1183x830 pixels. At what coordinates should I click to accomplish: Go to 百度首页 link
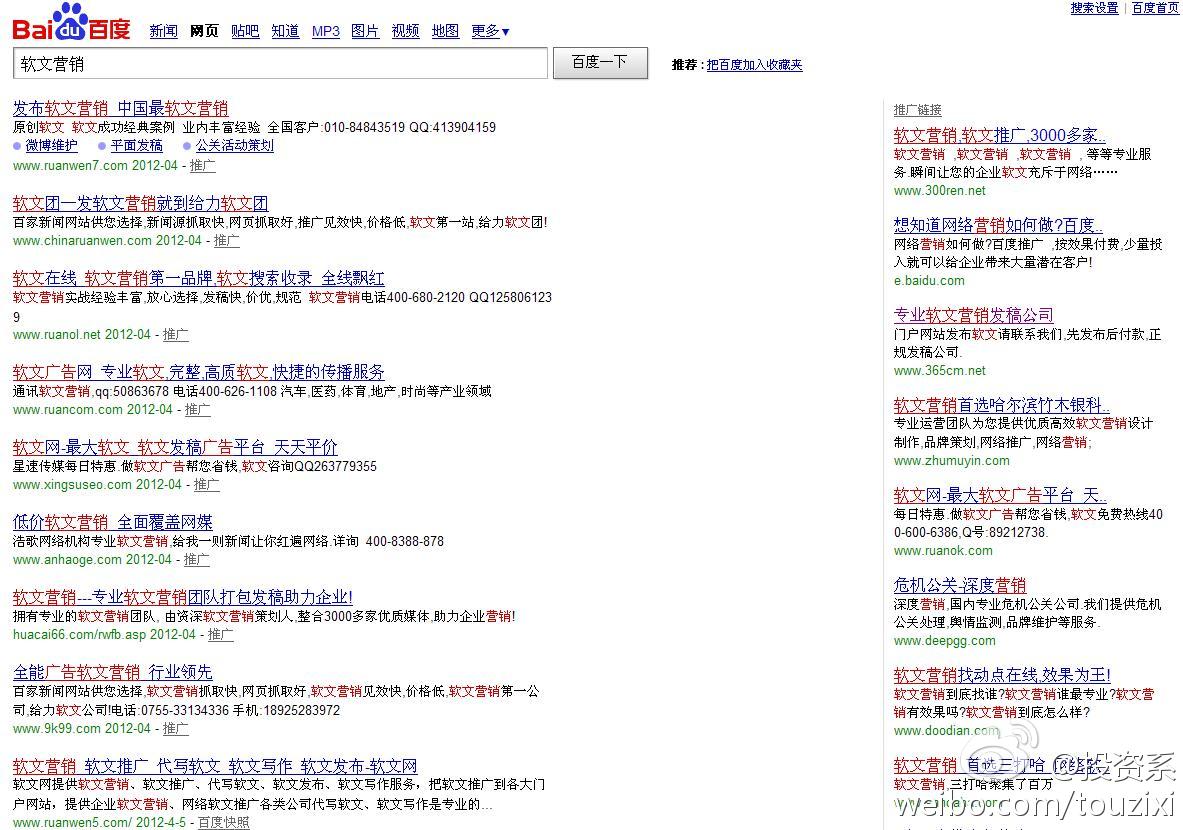[x=1155, y=8]
